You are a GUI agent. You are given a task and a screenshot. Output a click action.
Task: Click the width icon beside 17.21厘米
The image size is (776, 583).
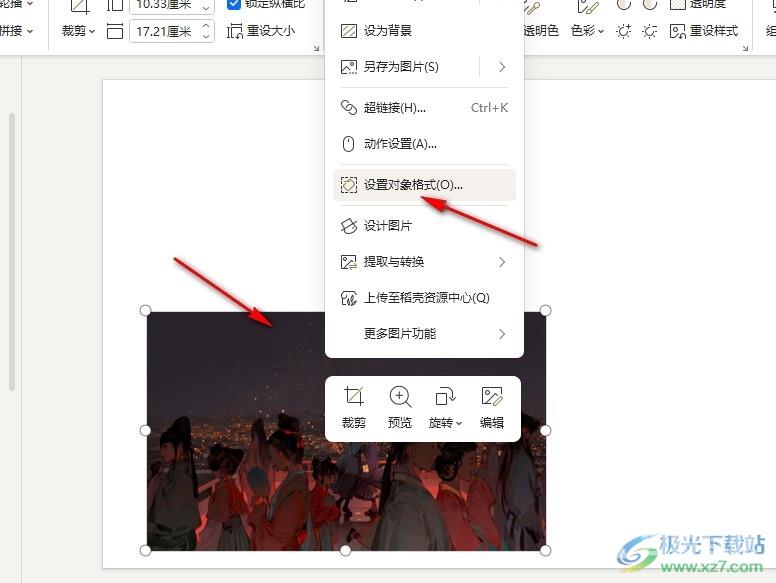point(115,32)
